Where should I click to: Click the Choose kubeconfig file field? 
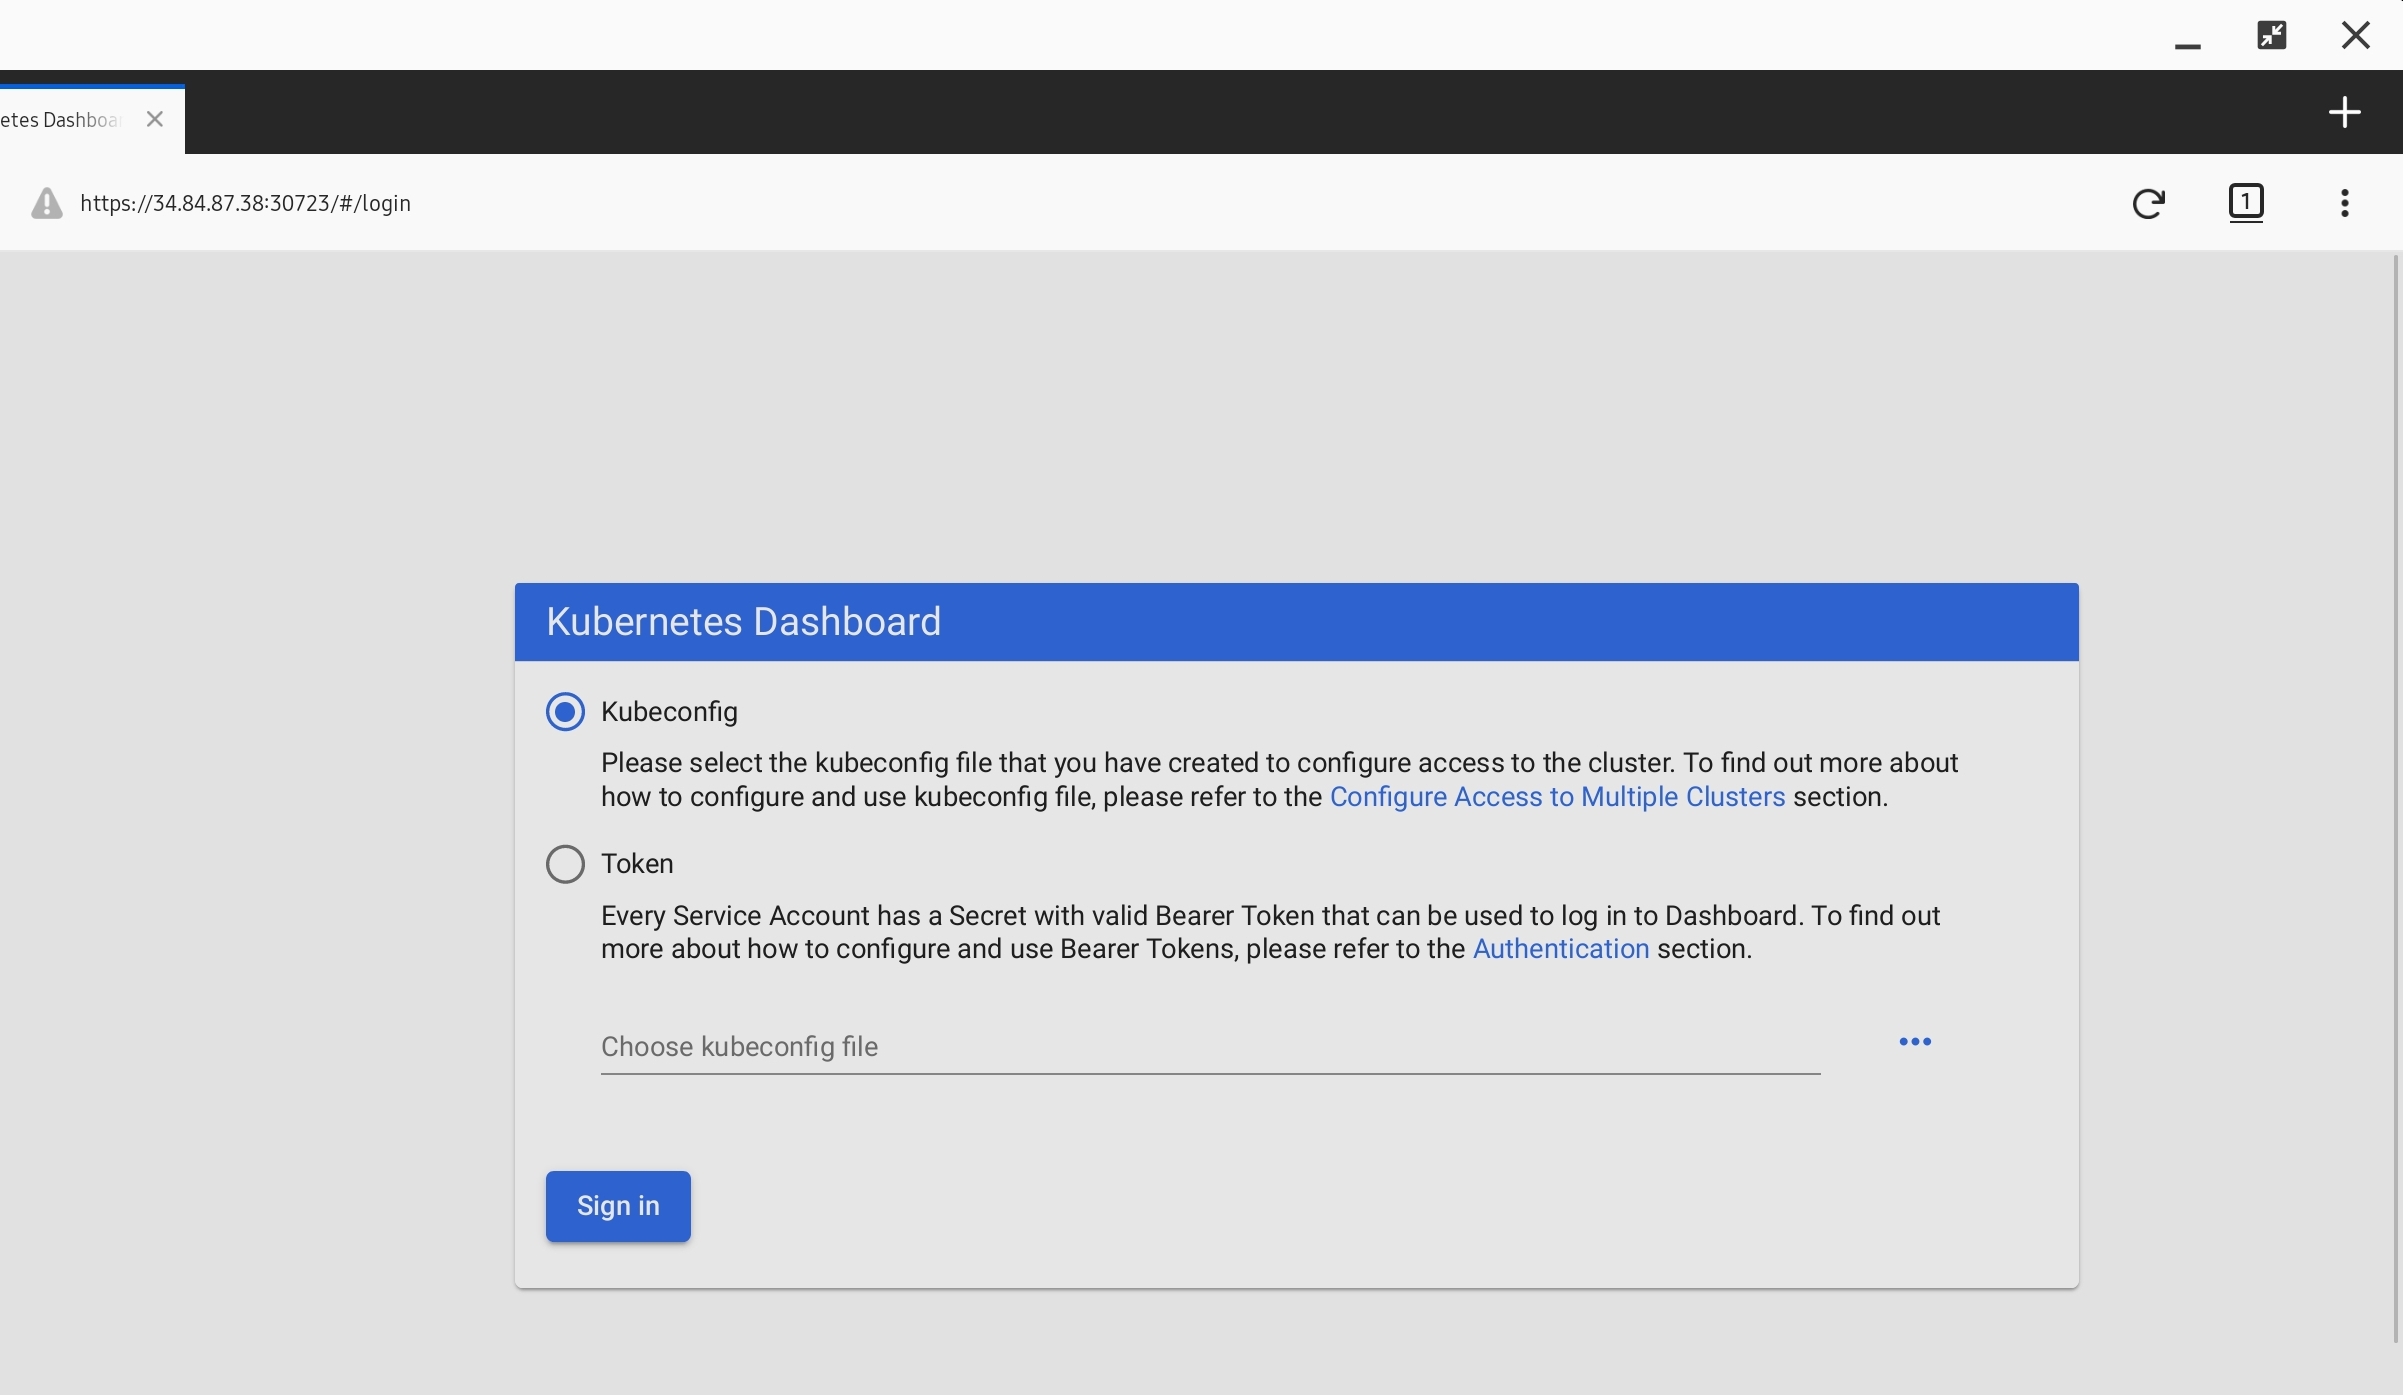[x=1209, y=1047]
